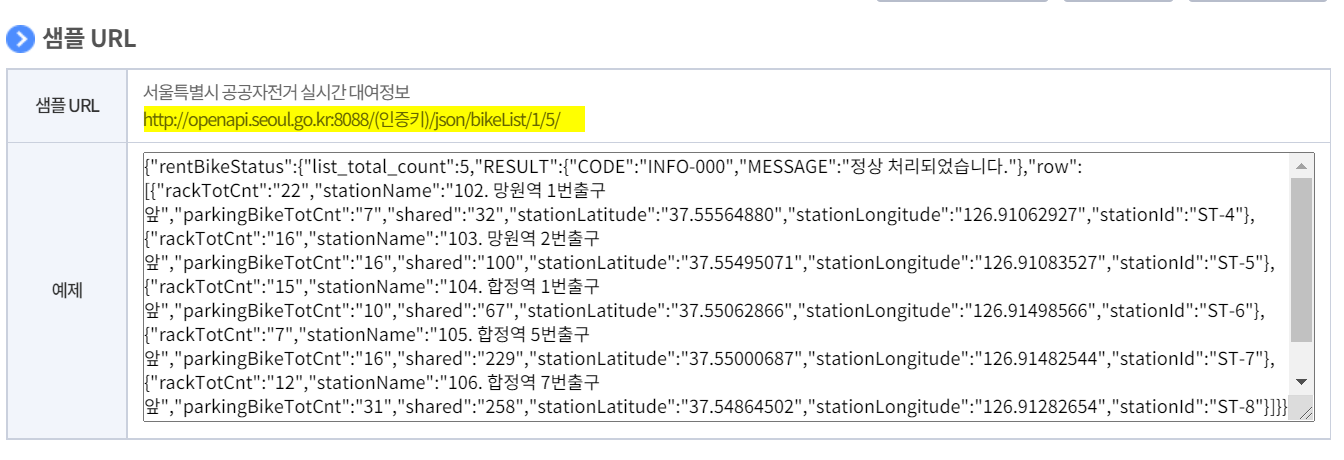1344x460 pixels.
Task: Click the 샘플 URL section heading
Action: tap(89, 39)
